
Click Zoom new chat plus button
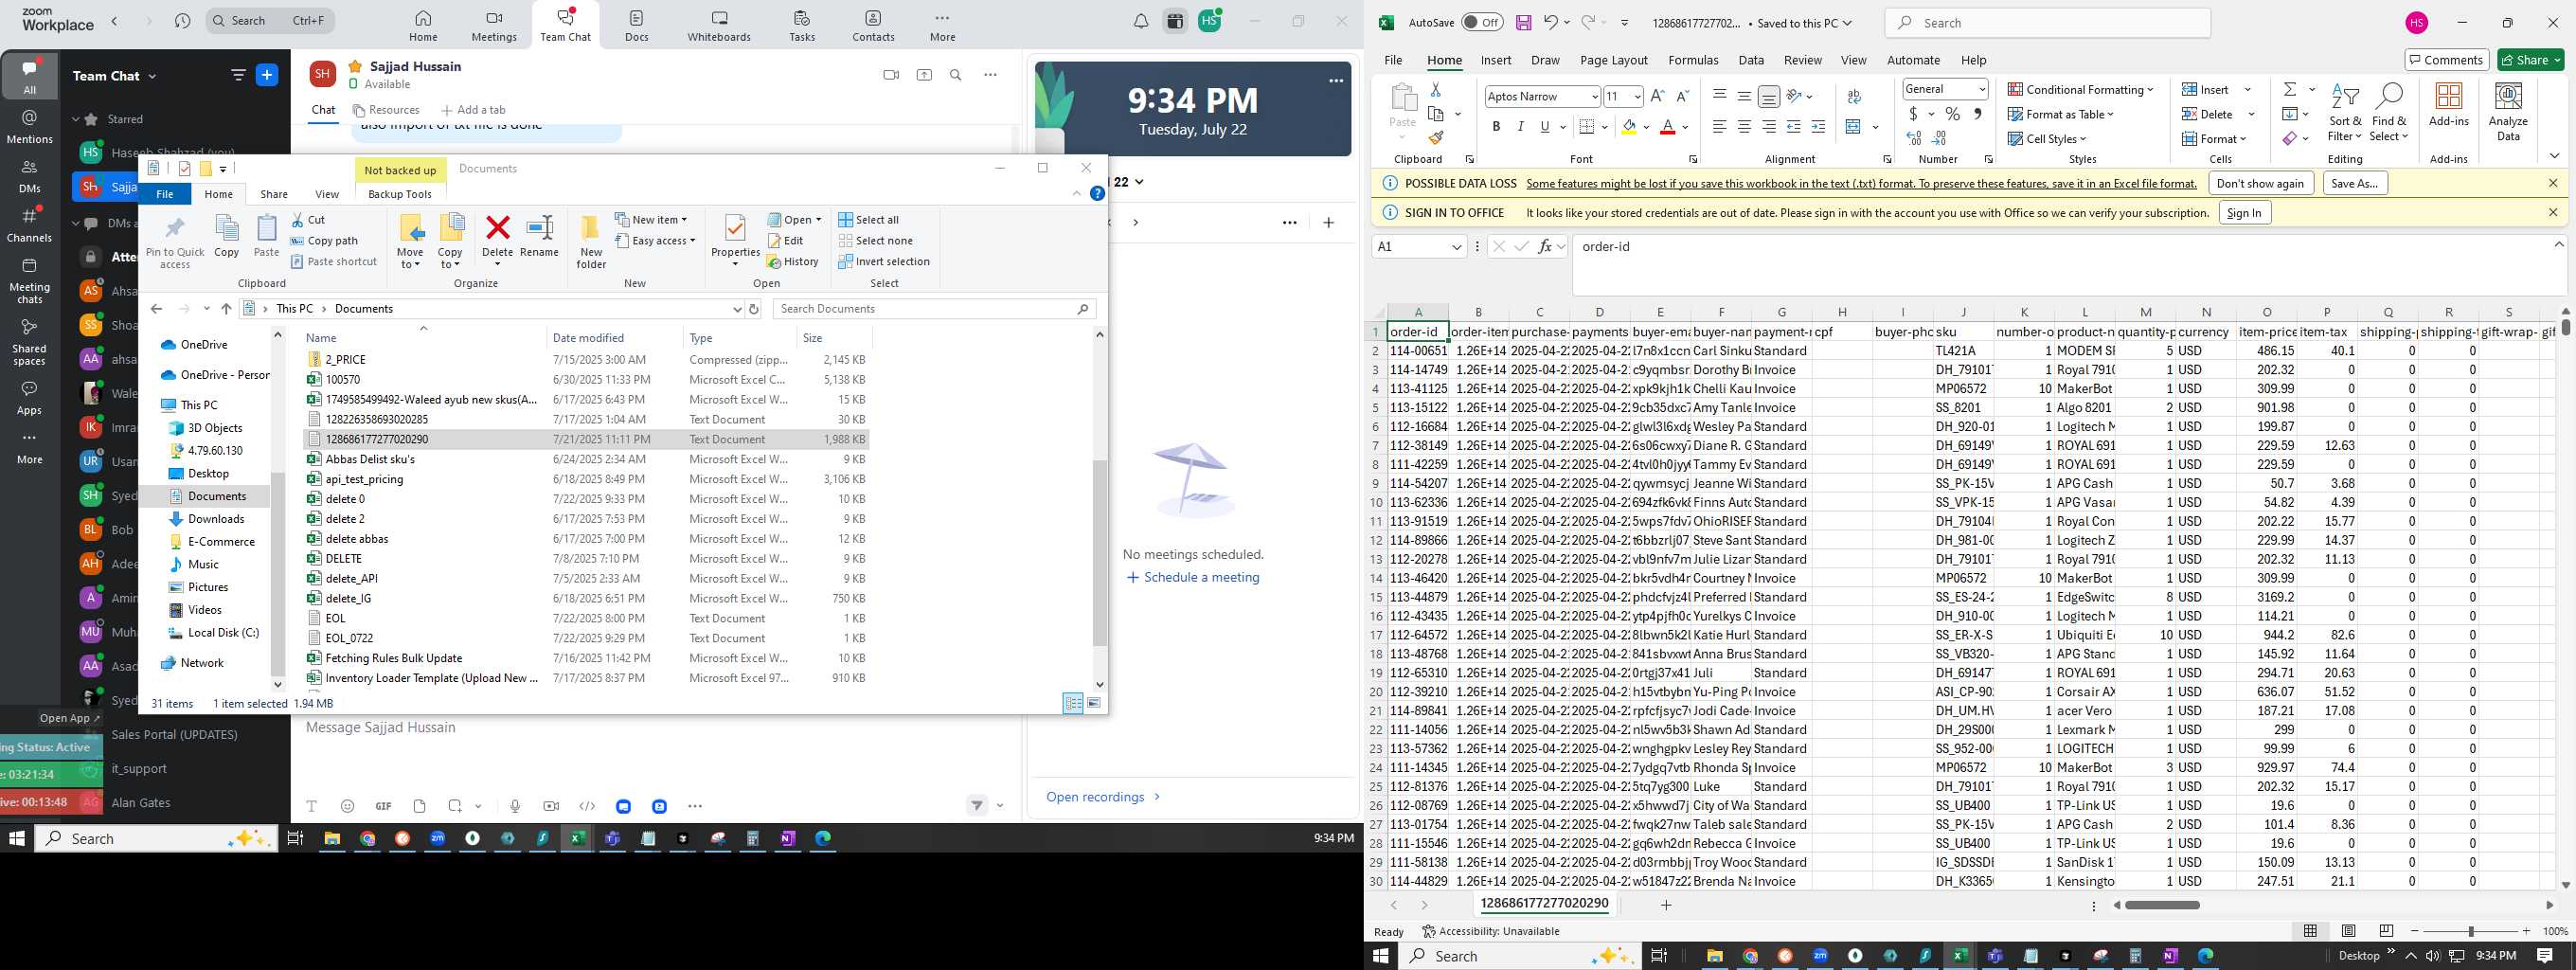pyautogui.click(x=267, y=75)
